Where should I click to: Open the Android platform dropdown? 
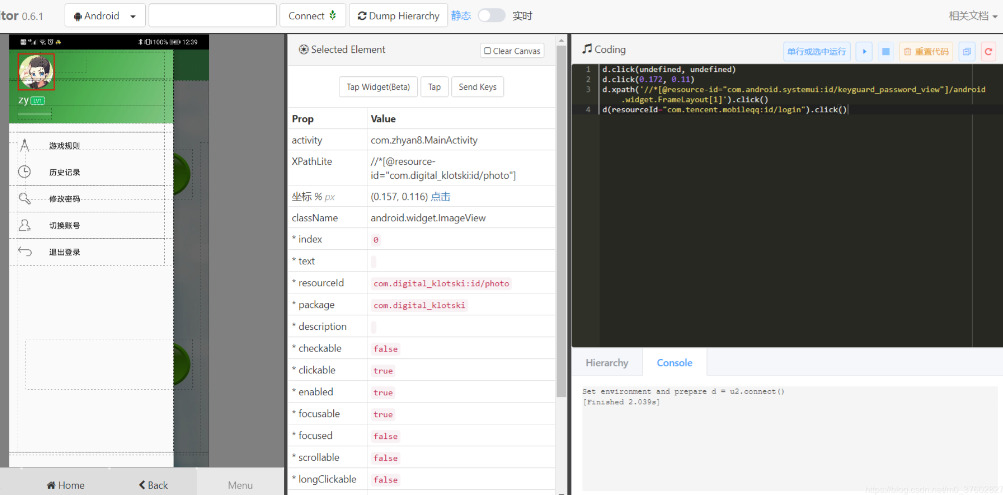click(105, 16)
